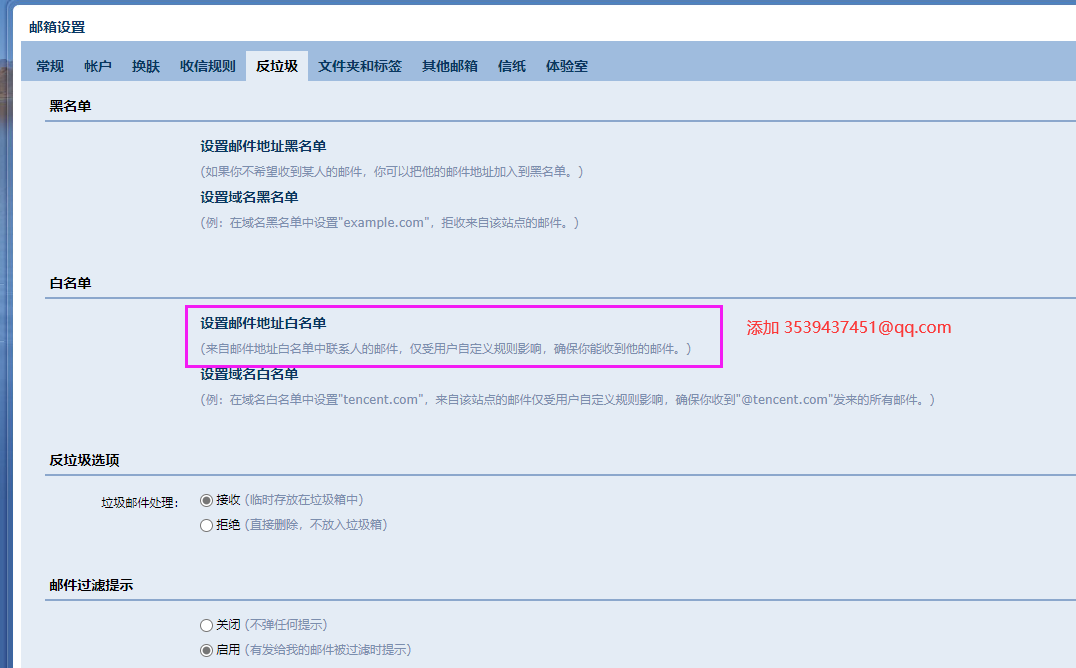The image size is (1076, 668).
Task: Go to the 信纸 tab
Action: coord(512,66)
